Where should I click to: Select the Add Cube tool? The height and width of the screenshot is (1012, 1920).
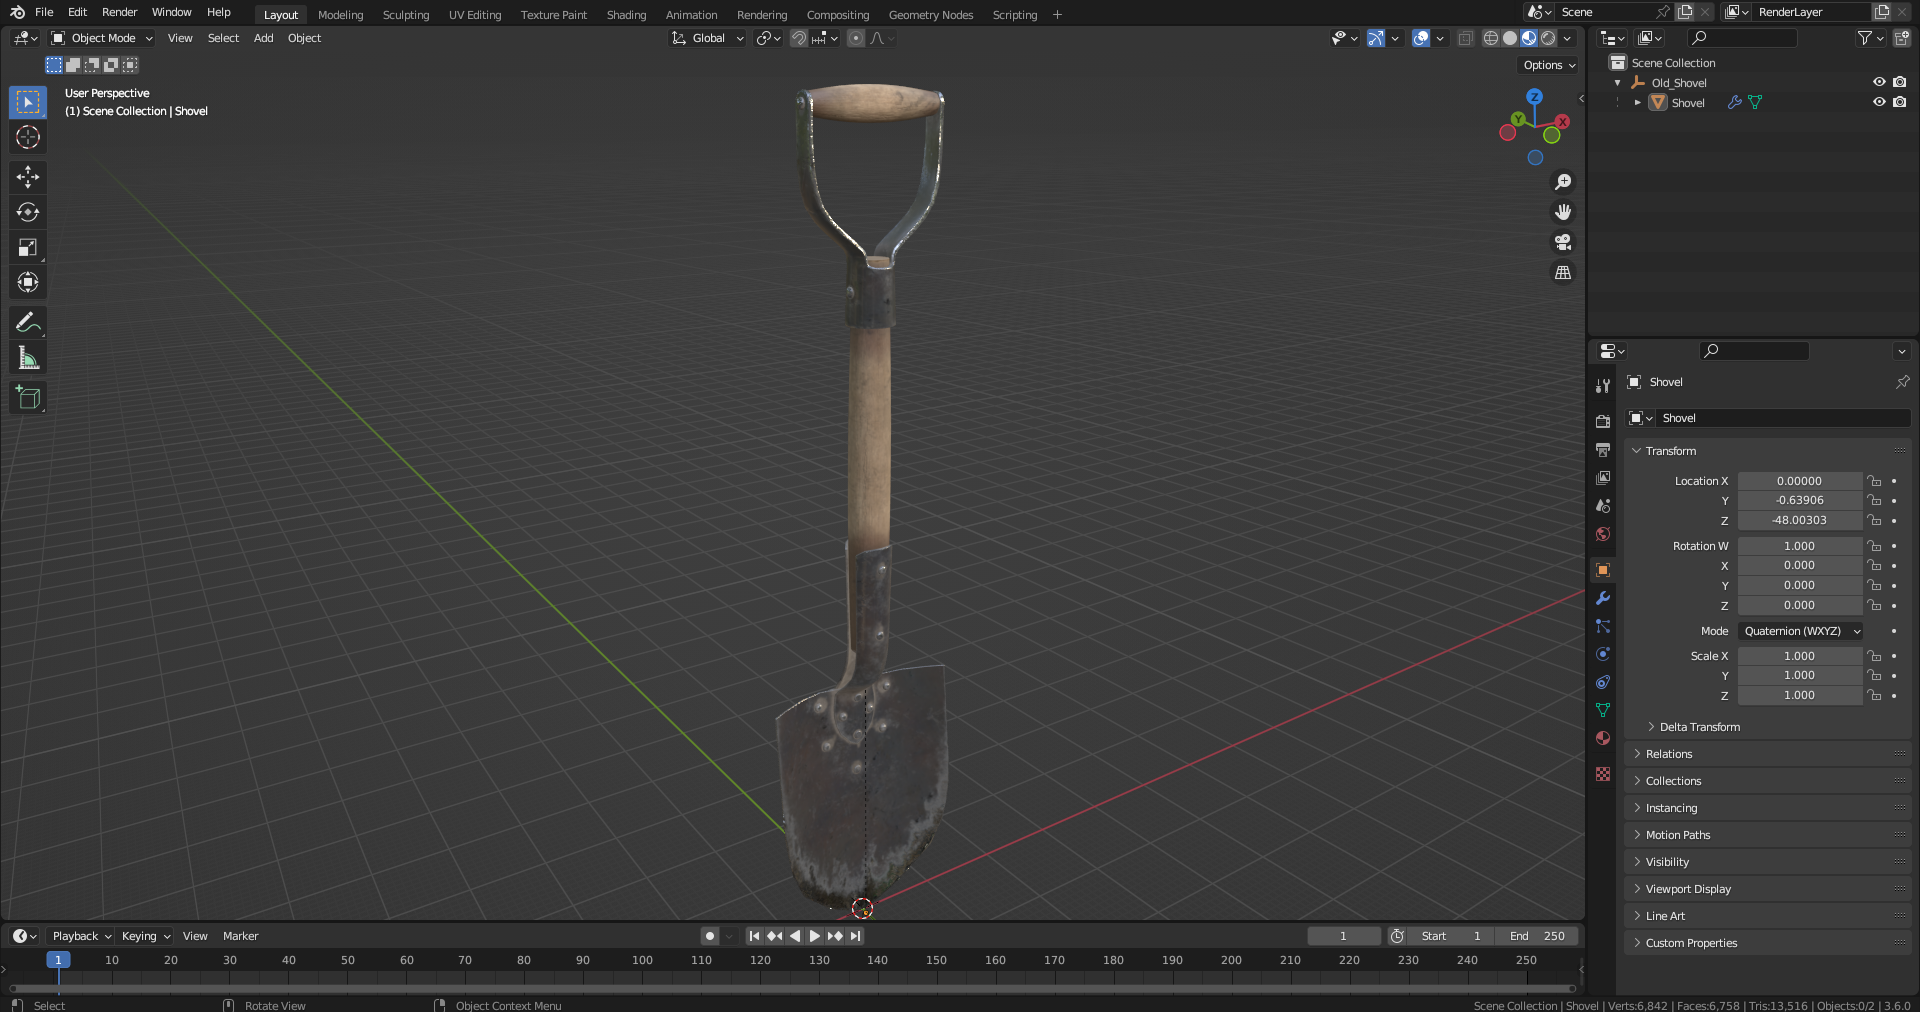[28, 397]
